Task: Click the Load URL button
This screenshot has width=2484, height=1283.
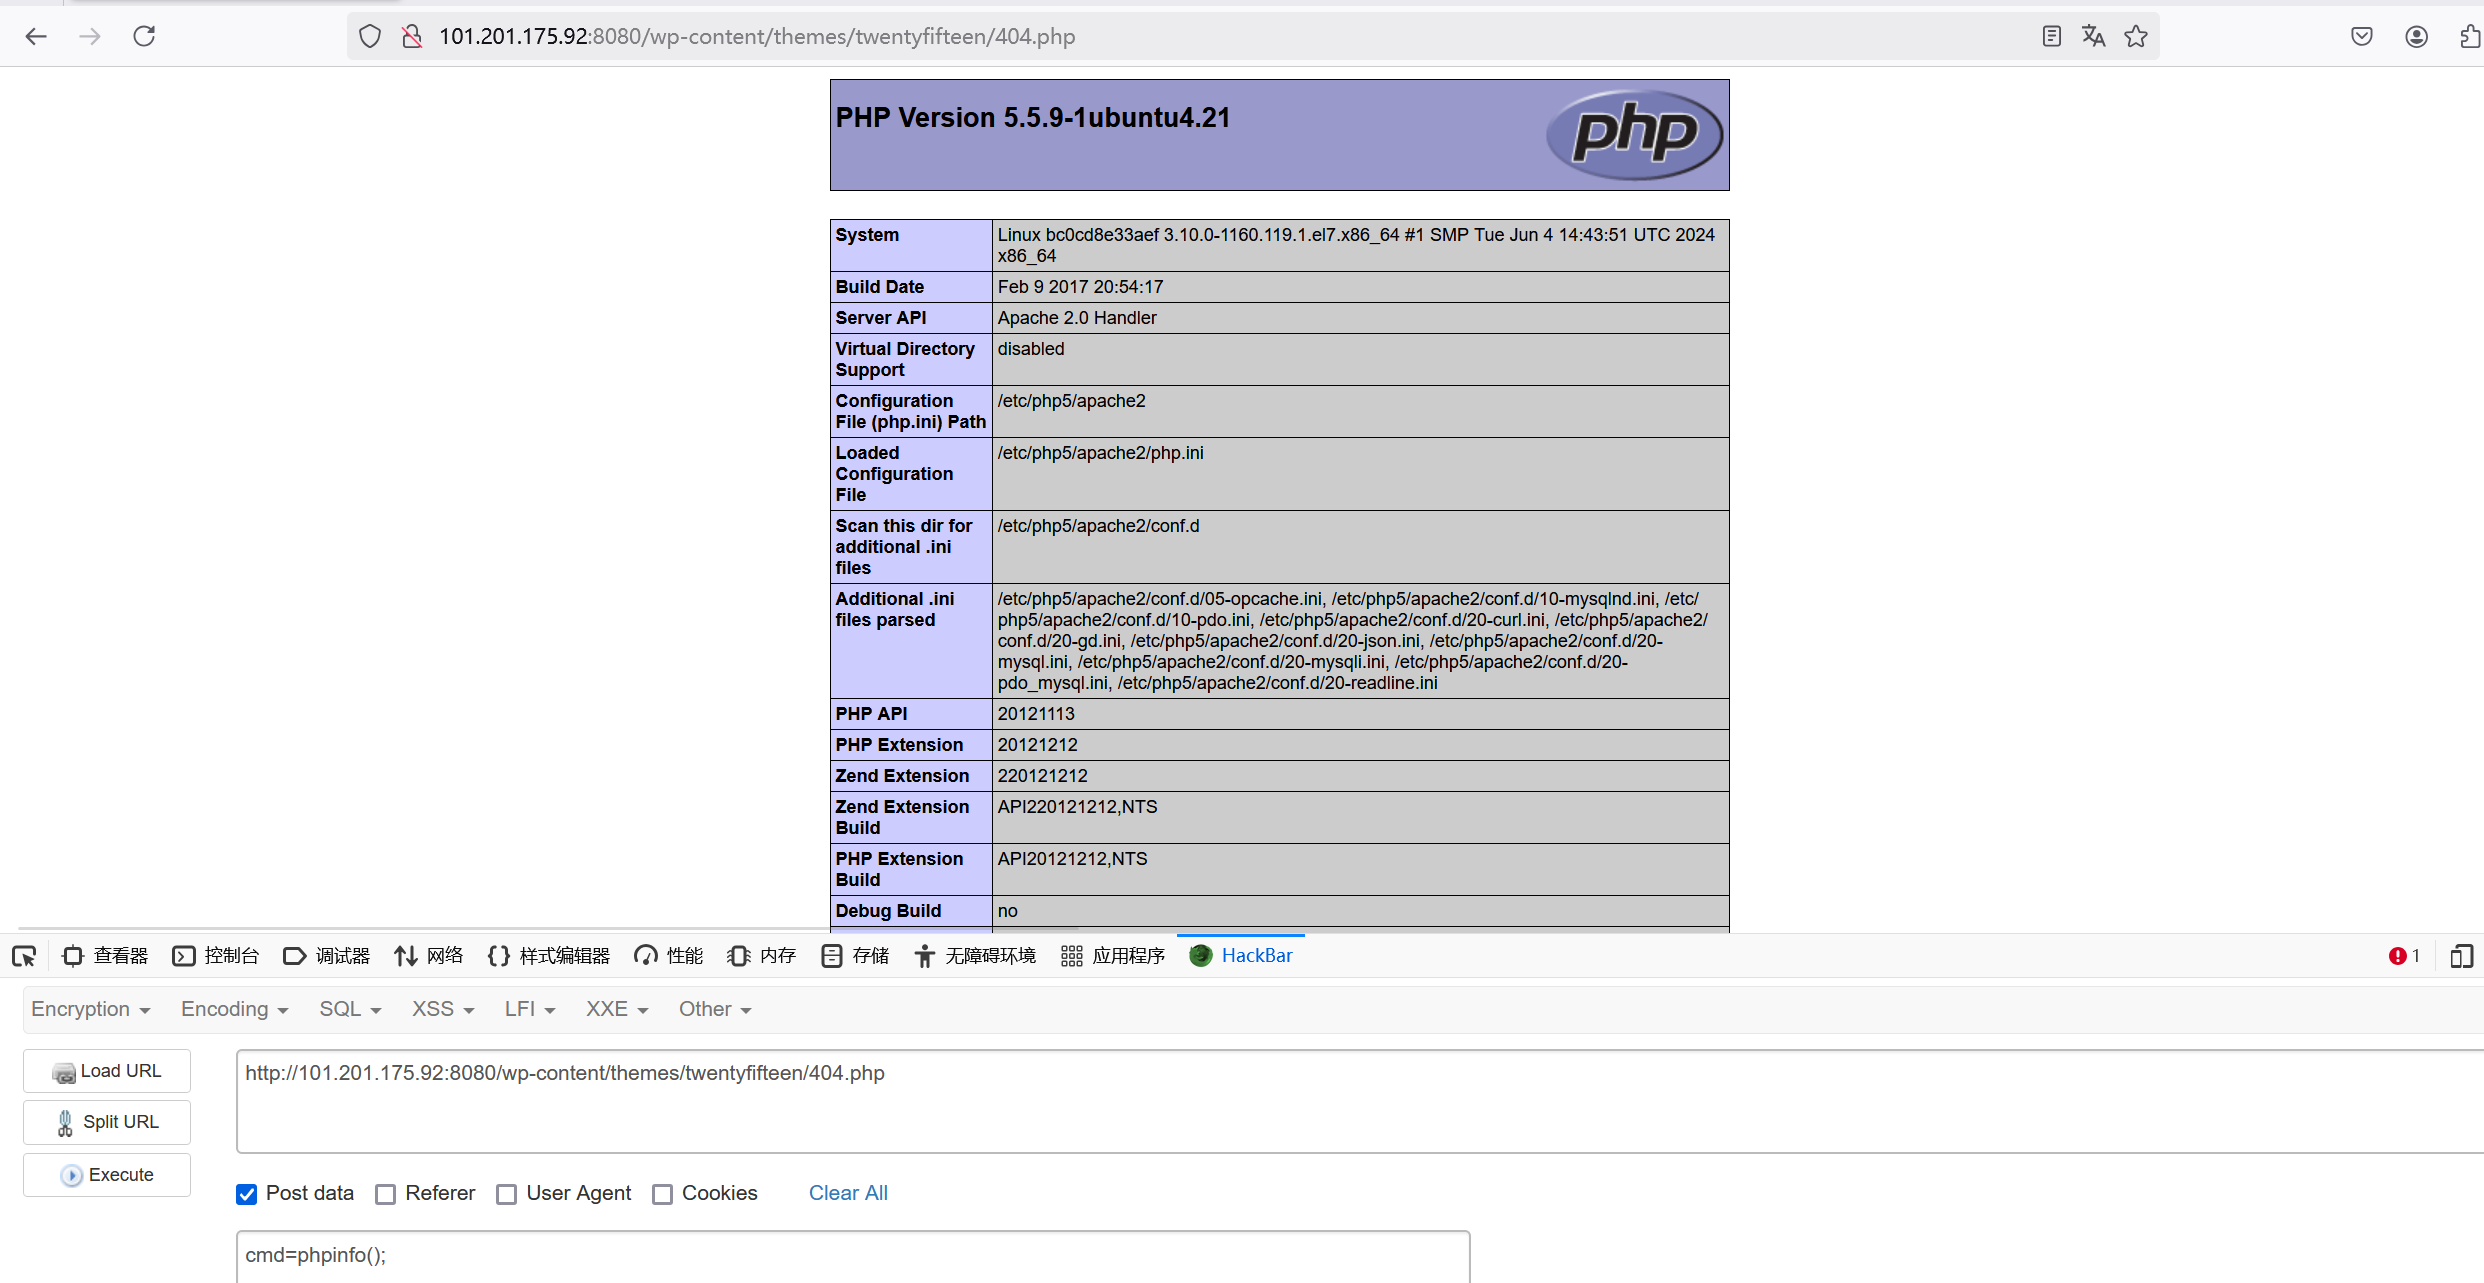Action: pos(107,1071)
